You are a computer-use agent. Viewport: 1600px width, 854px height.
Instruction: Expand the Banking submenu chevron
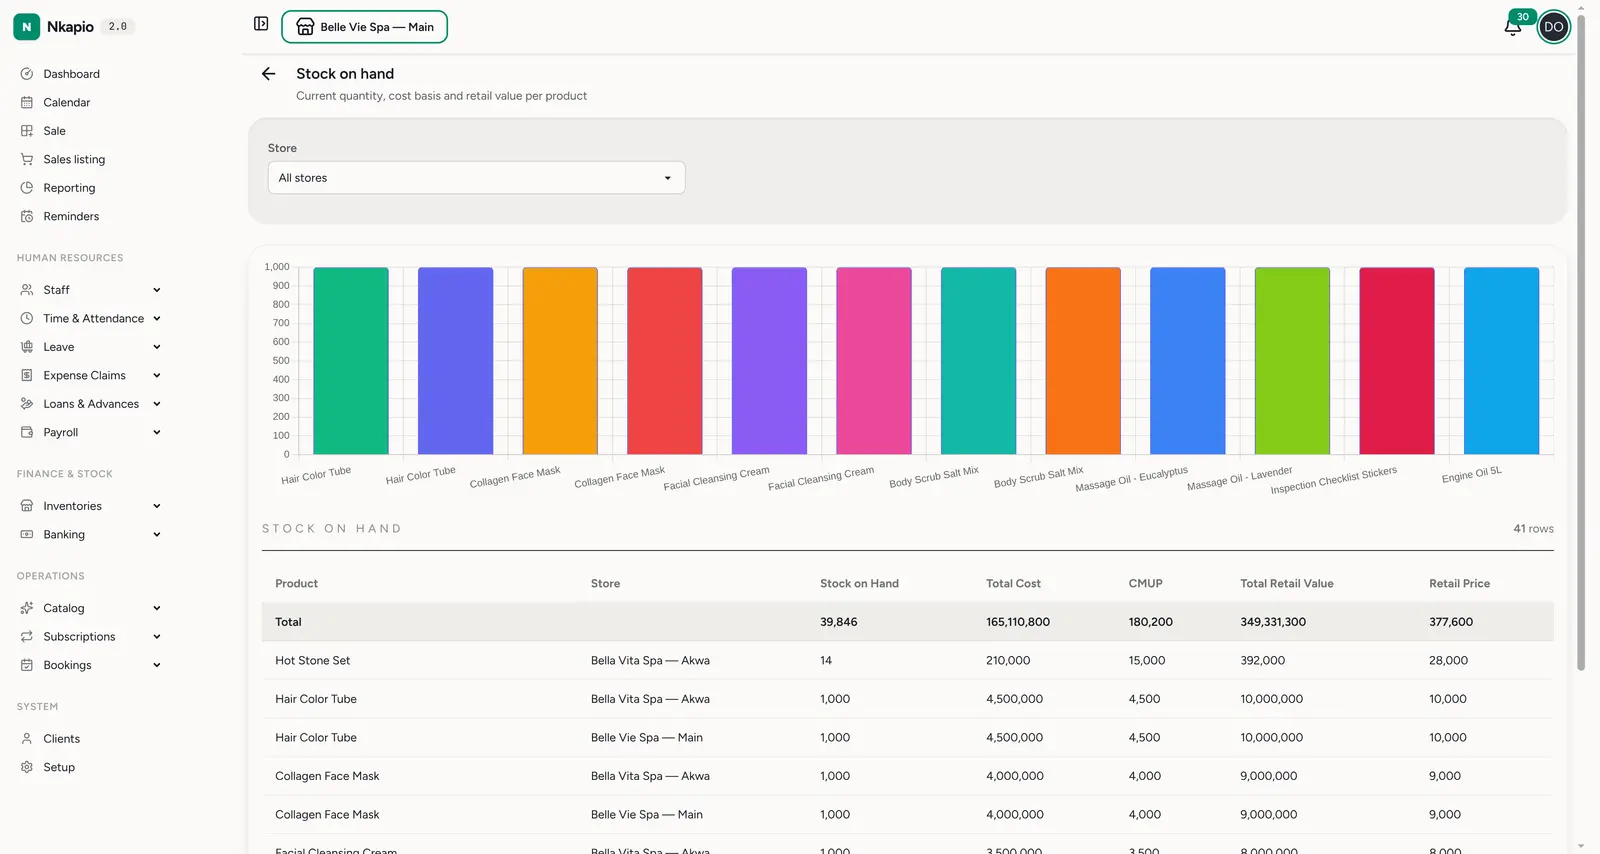(157, 534)
